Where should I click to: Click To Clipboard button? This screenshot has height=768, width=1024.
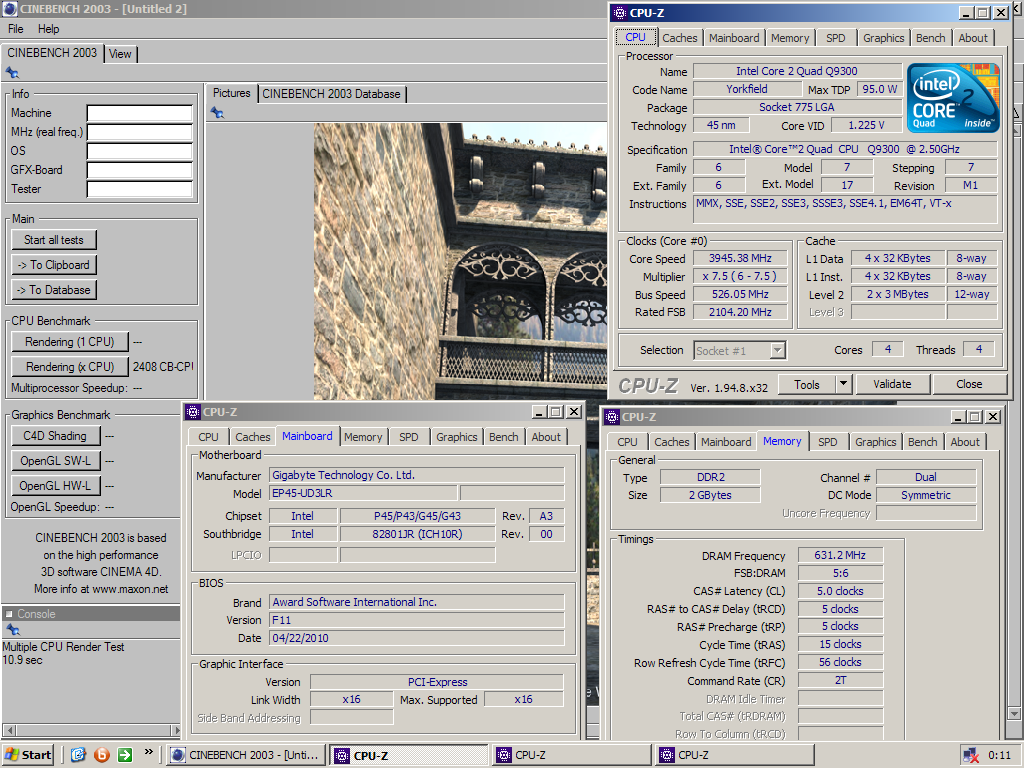click(54, 264)
